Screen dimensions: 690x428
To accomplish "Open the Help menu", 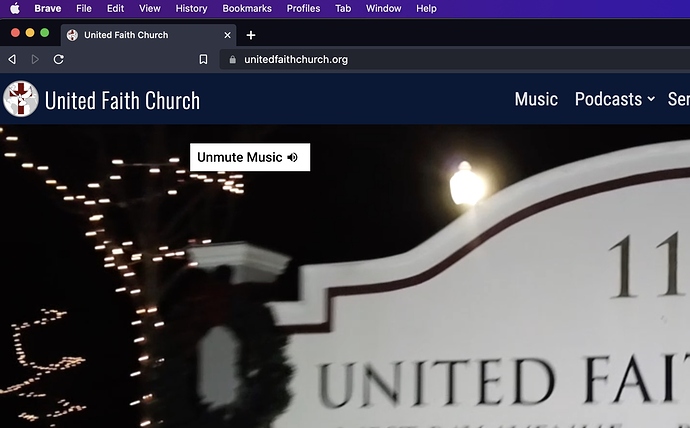I will (426, 8).
